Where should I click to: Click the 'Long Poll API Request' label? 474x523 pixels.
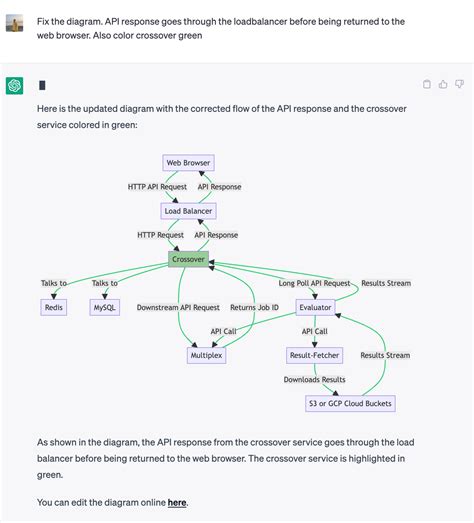pos(315,283)
